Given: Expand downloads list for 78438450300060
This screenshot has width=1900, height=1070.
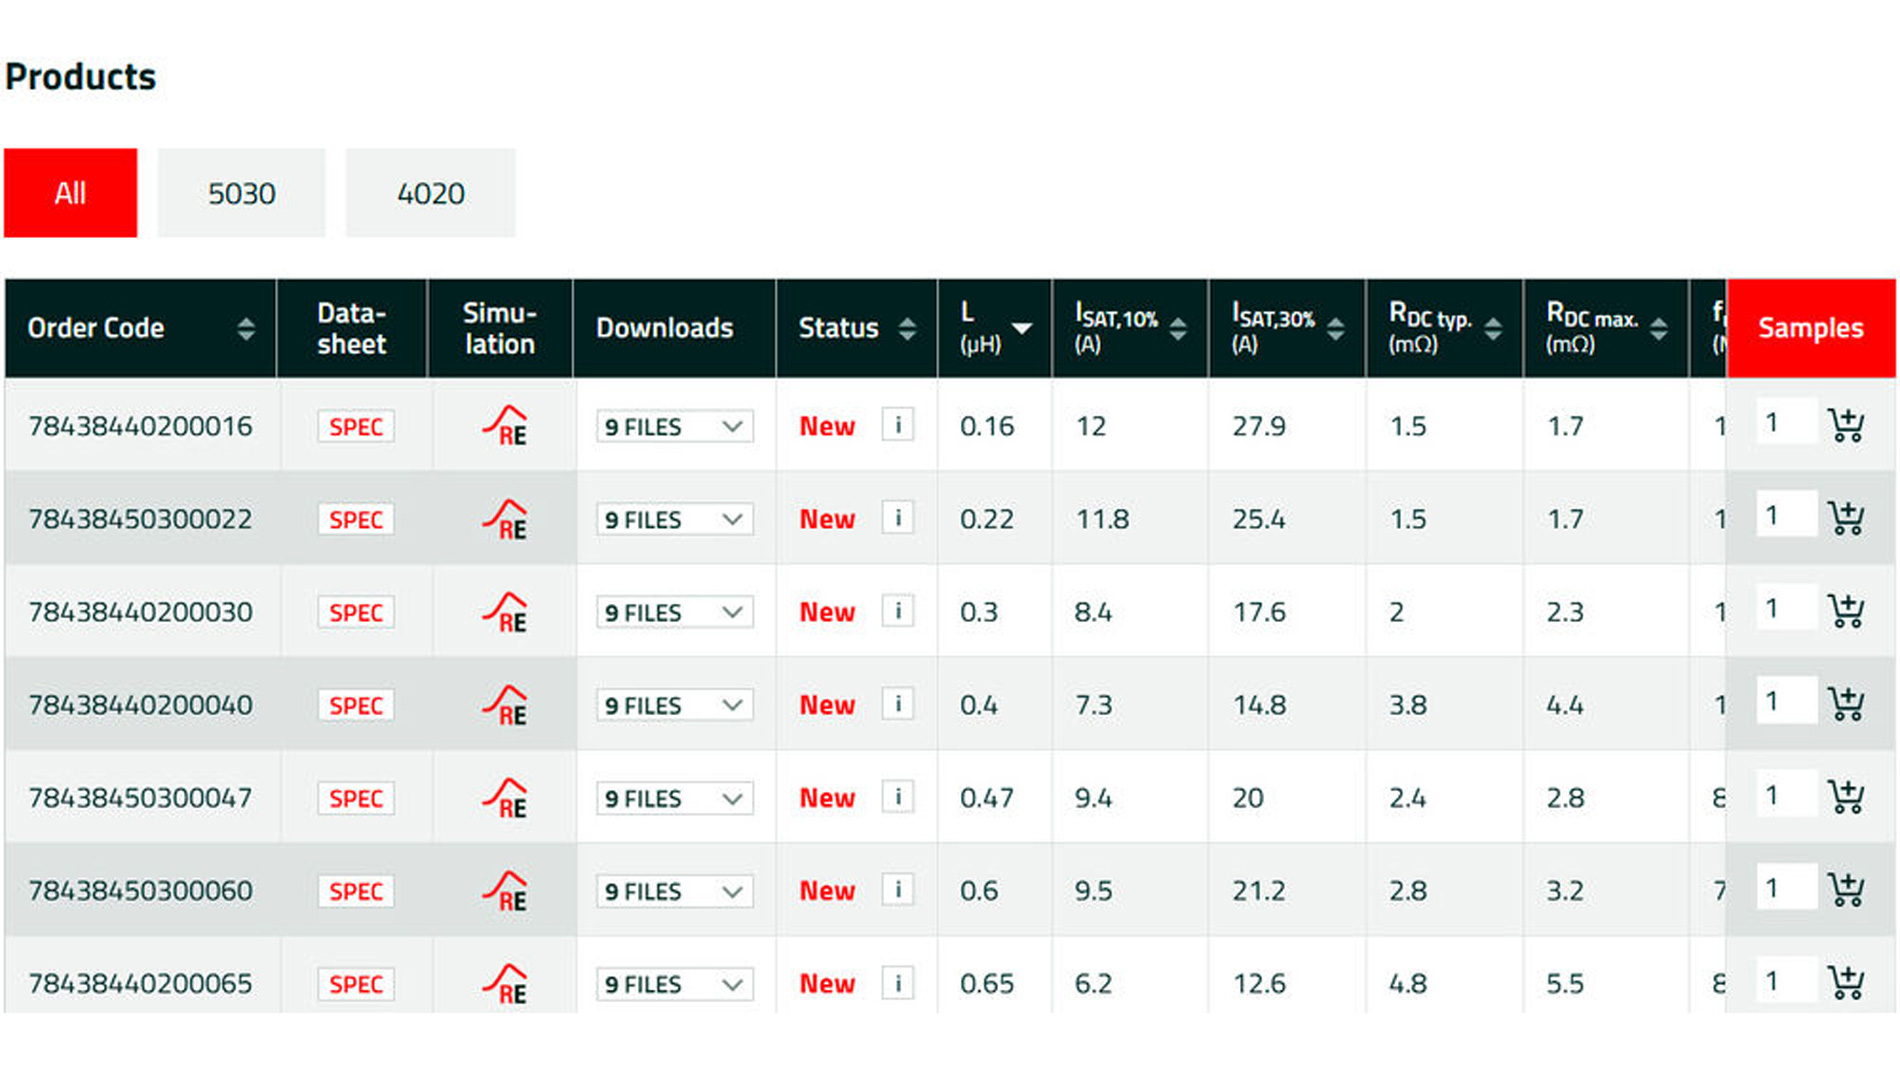Looking at the screenshot, I should click(674, 891).
